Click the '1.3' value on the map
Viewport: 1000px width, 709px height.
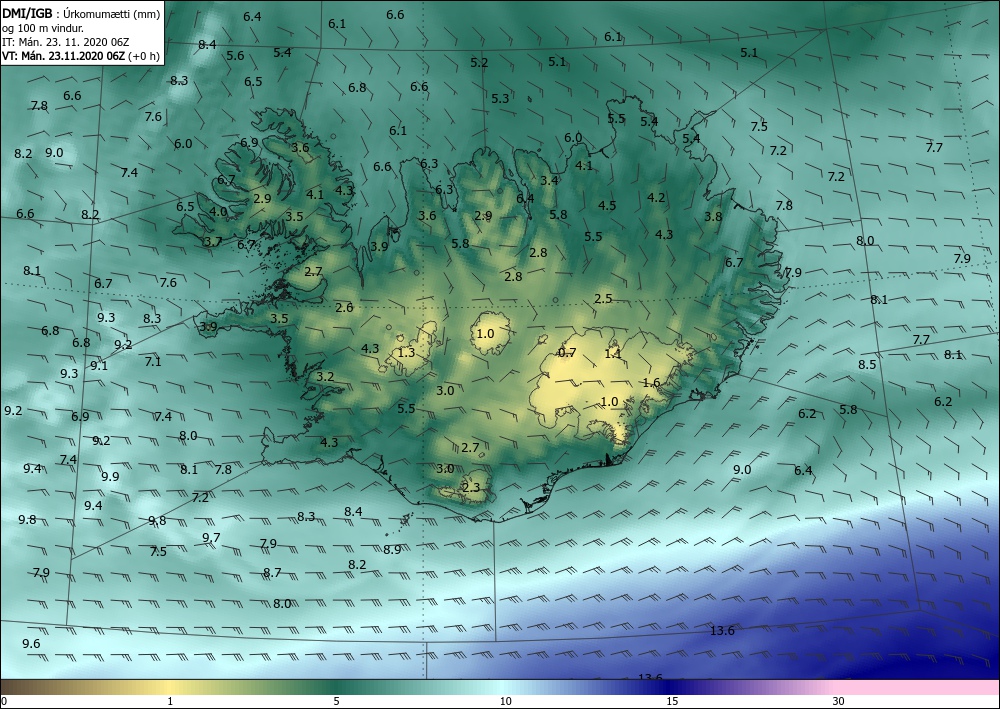click(406, 353)
